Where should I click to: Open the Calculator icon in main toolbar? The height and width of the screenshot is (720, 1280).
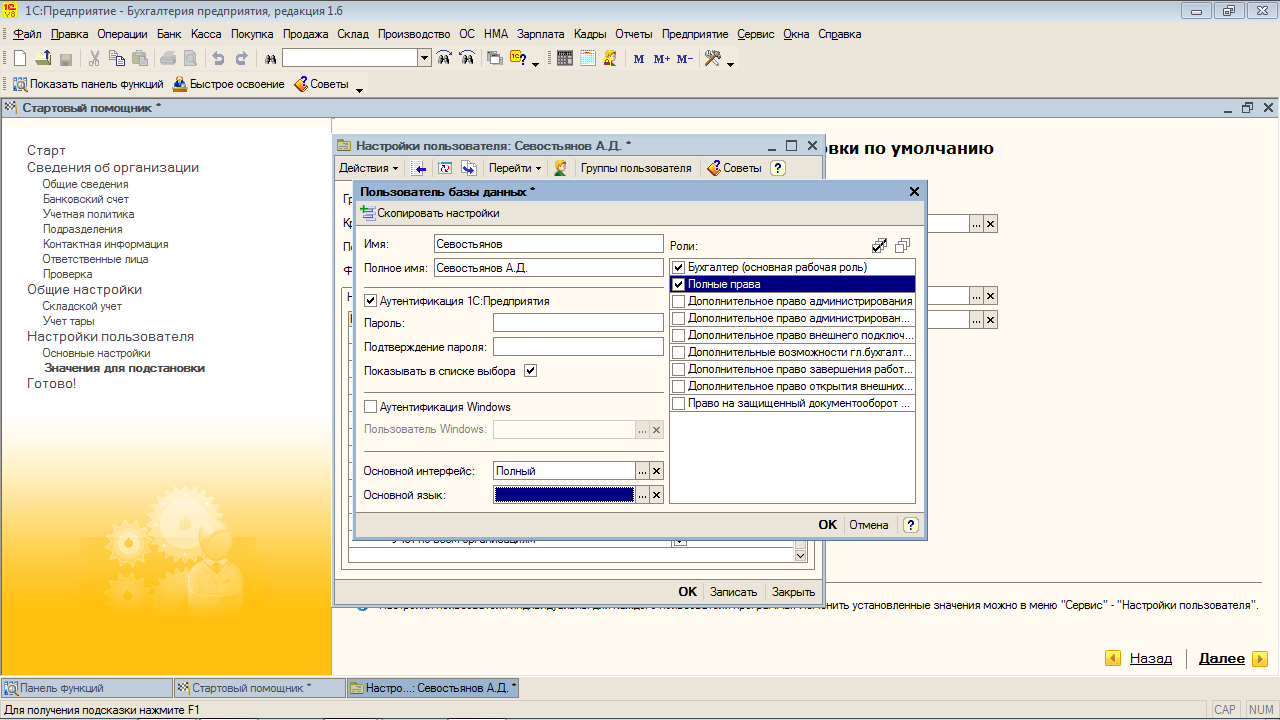pyautogui.click(x=565, y=59)
